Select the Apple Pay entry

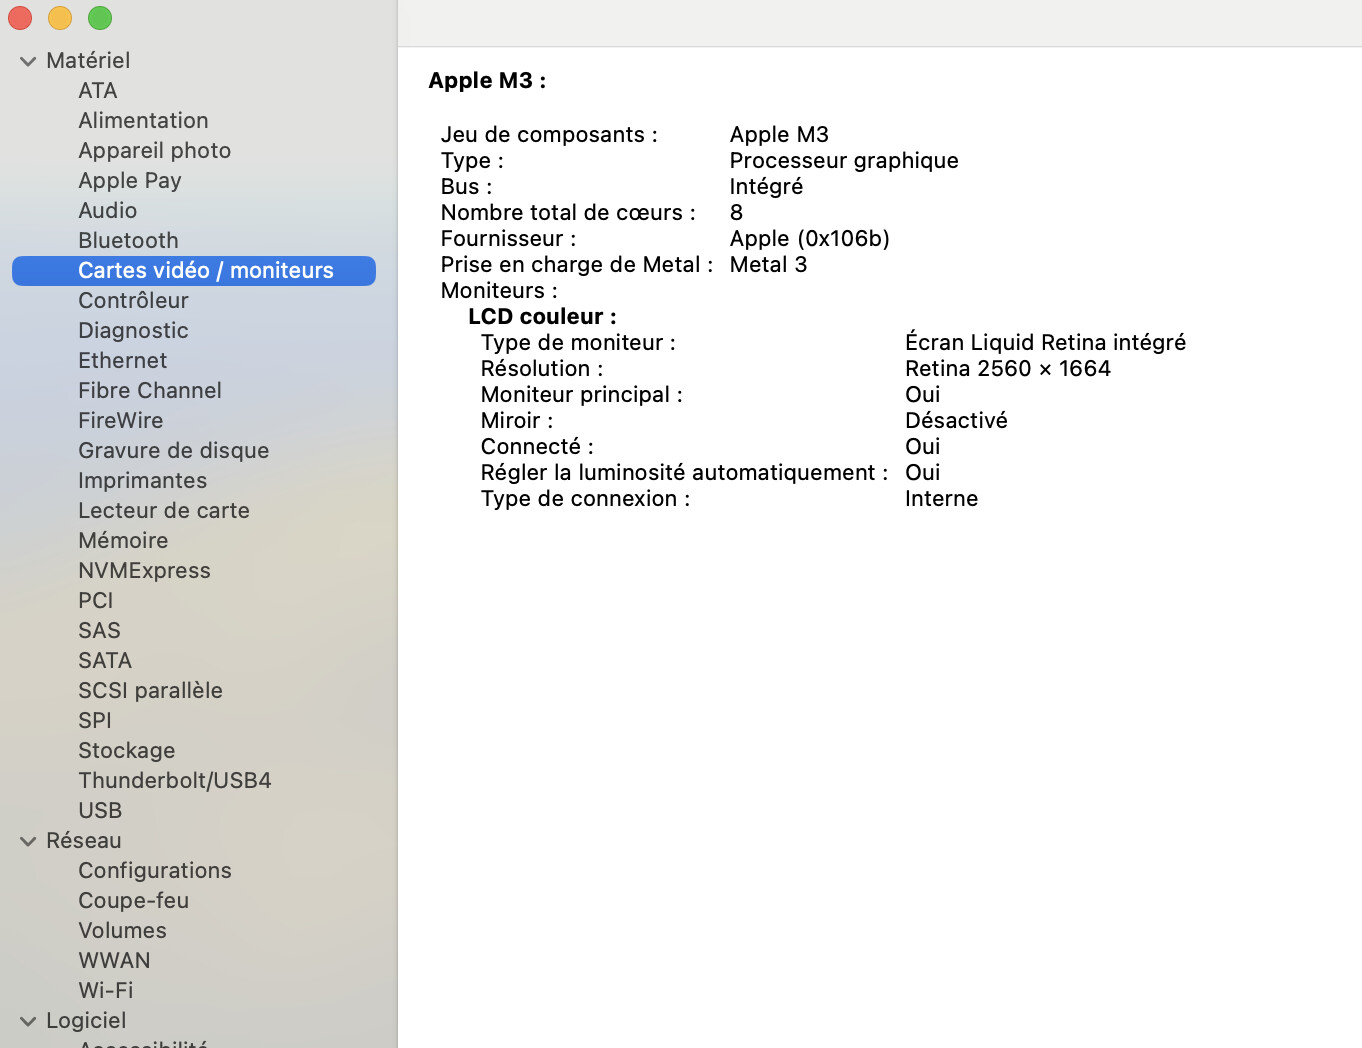pyautogui.click(x=129, y=180)
